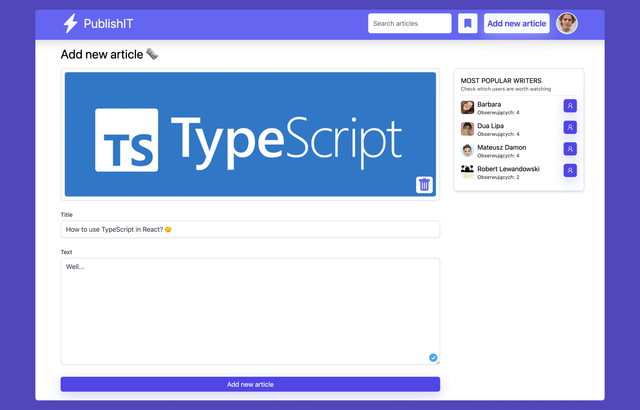Follow Mateusz Damon using the user icon button
The image size is (640, 410).
(x=570, y=149)
